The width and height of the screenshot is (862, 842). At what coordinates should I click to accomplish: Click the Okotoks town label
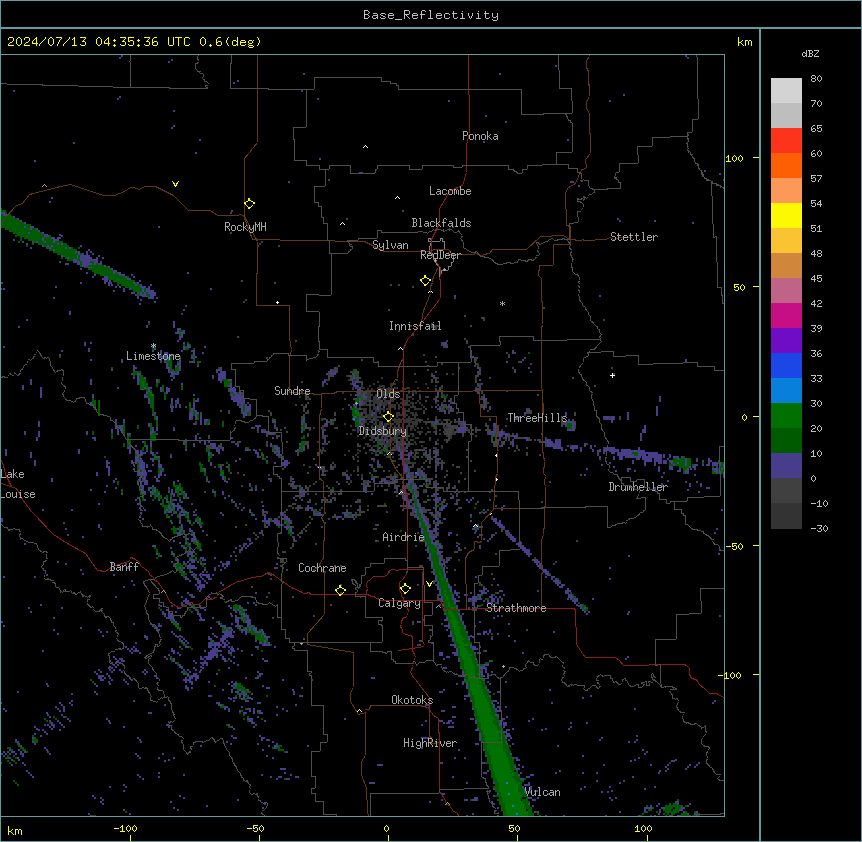(x=412, y=700)
